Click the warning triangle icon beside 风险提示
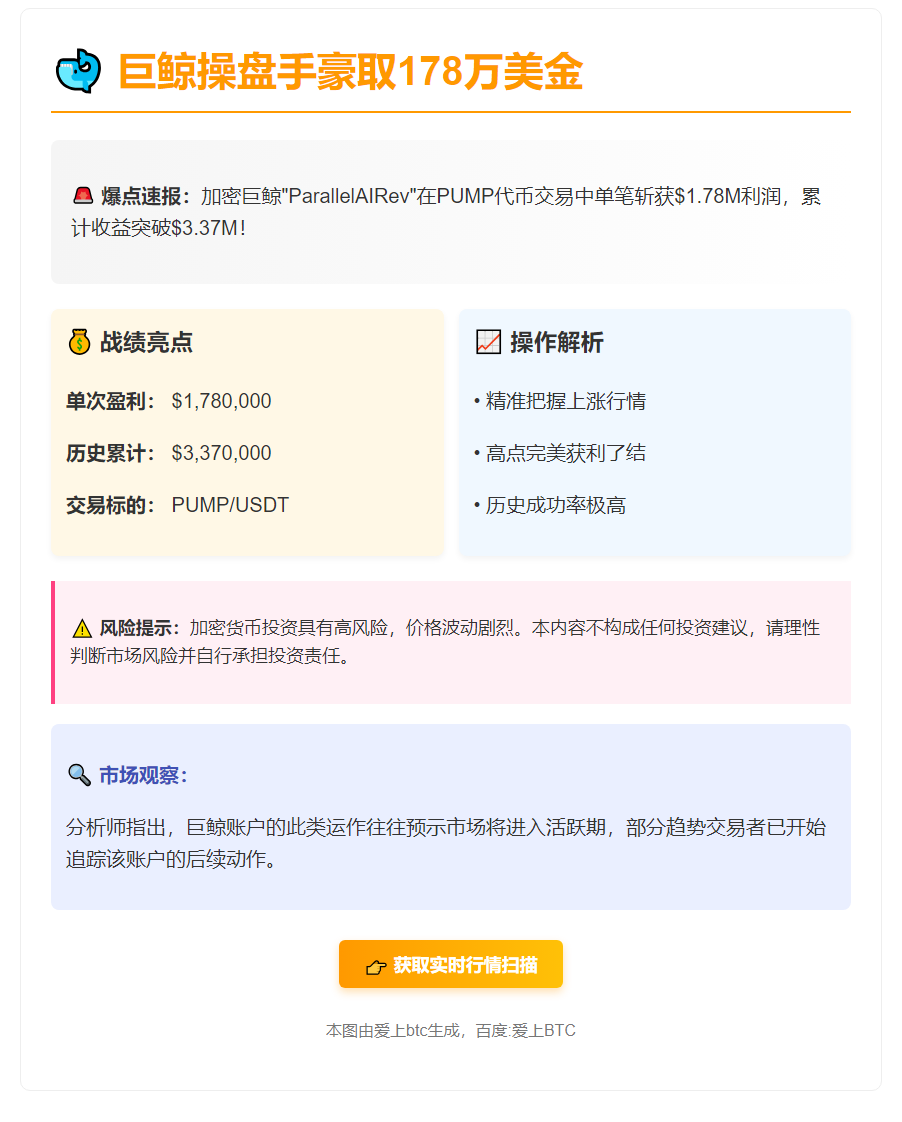This screenshot has height=1122, width=902. [x=82, y=628]
